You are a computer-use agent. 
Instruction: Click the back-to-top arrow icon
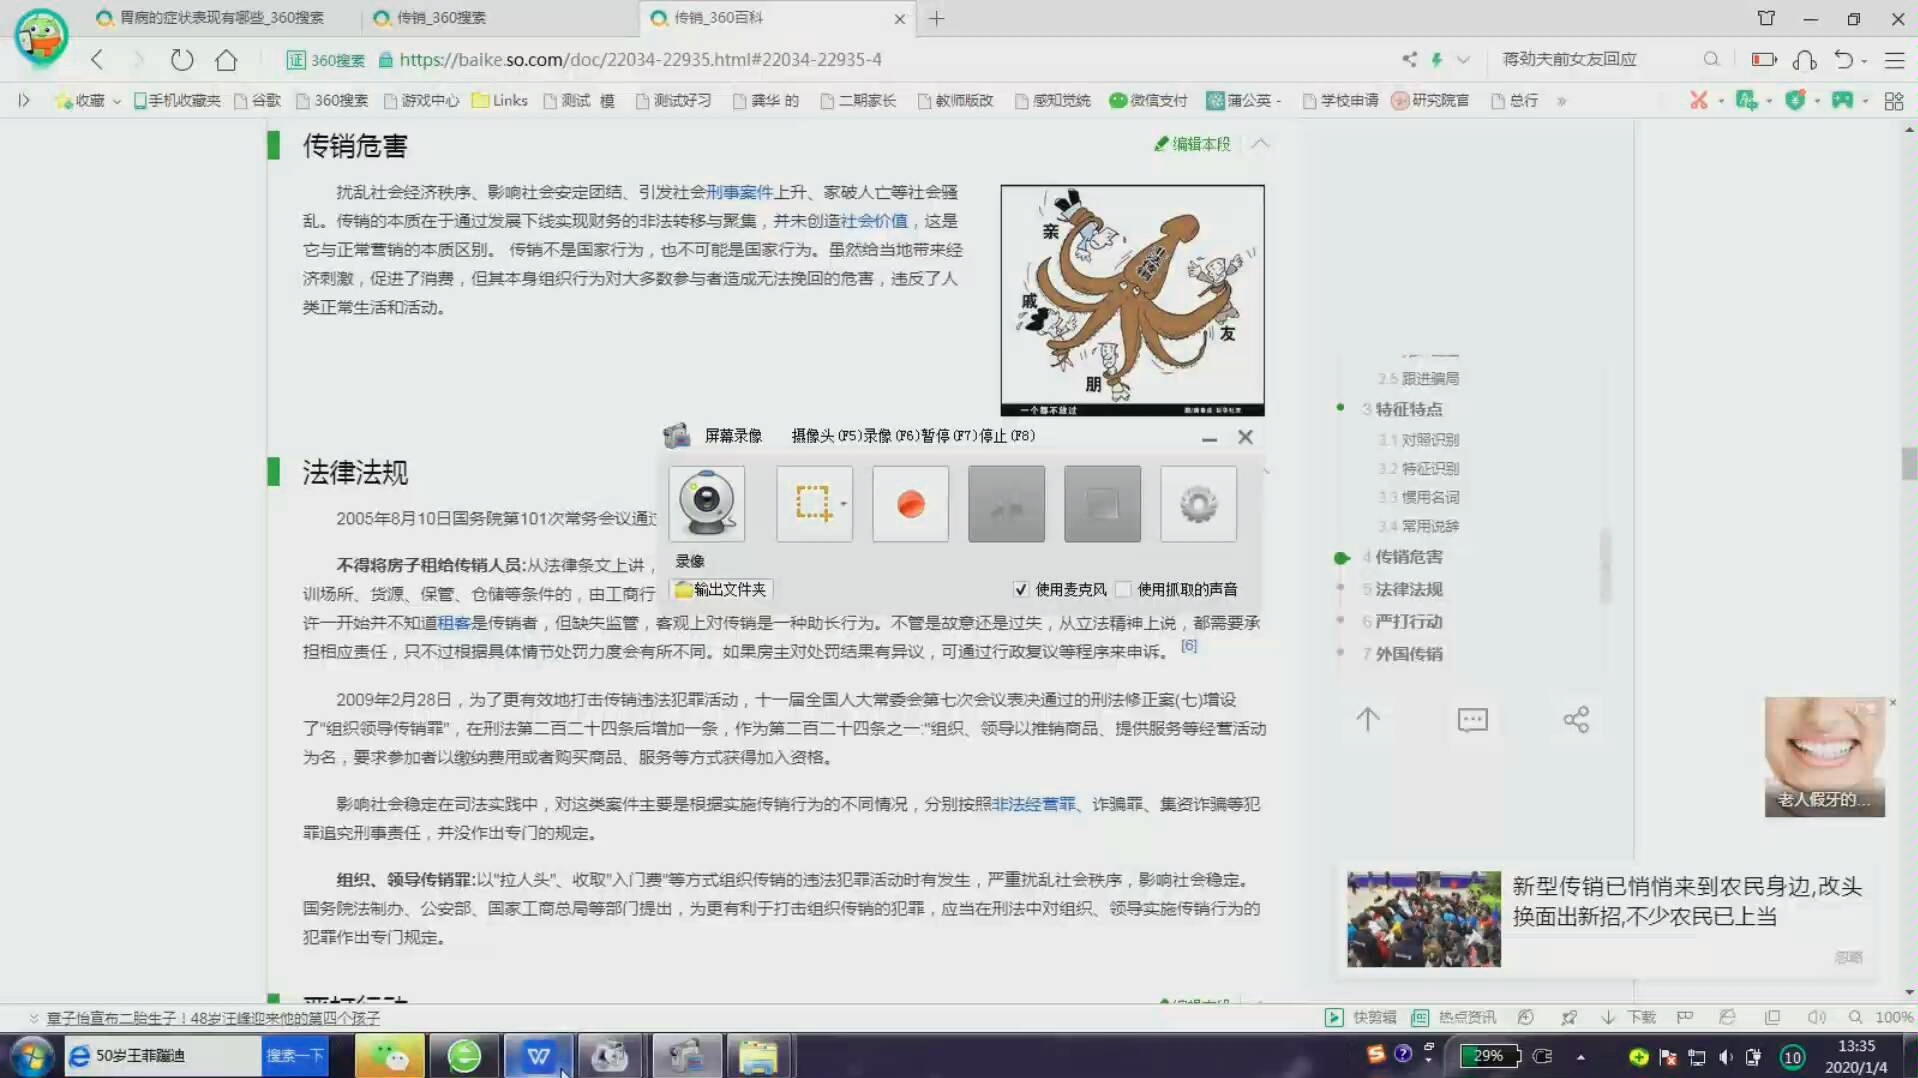pos(1367,719)
